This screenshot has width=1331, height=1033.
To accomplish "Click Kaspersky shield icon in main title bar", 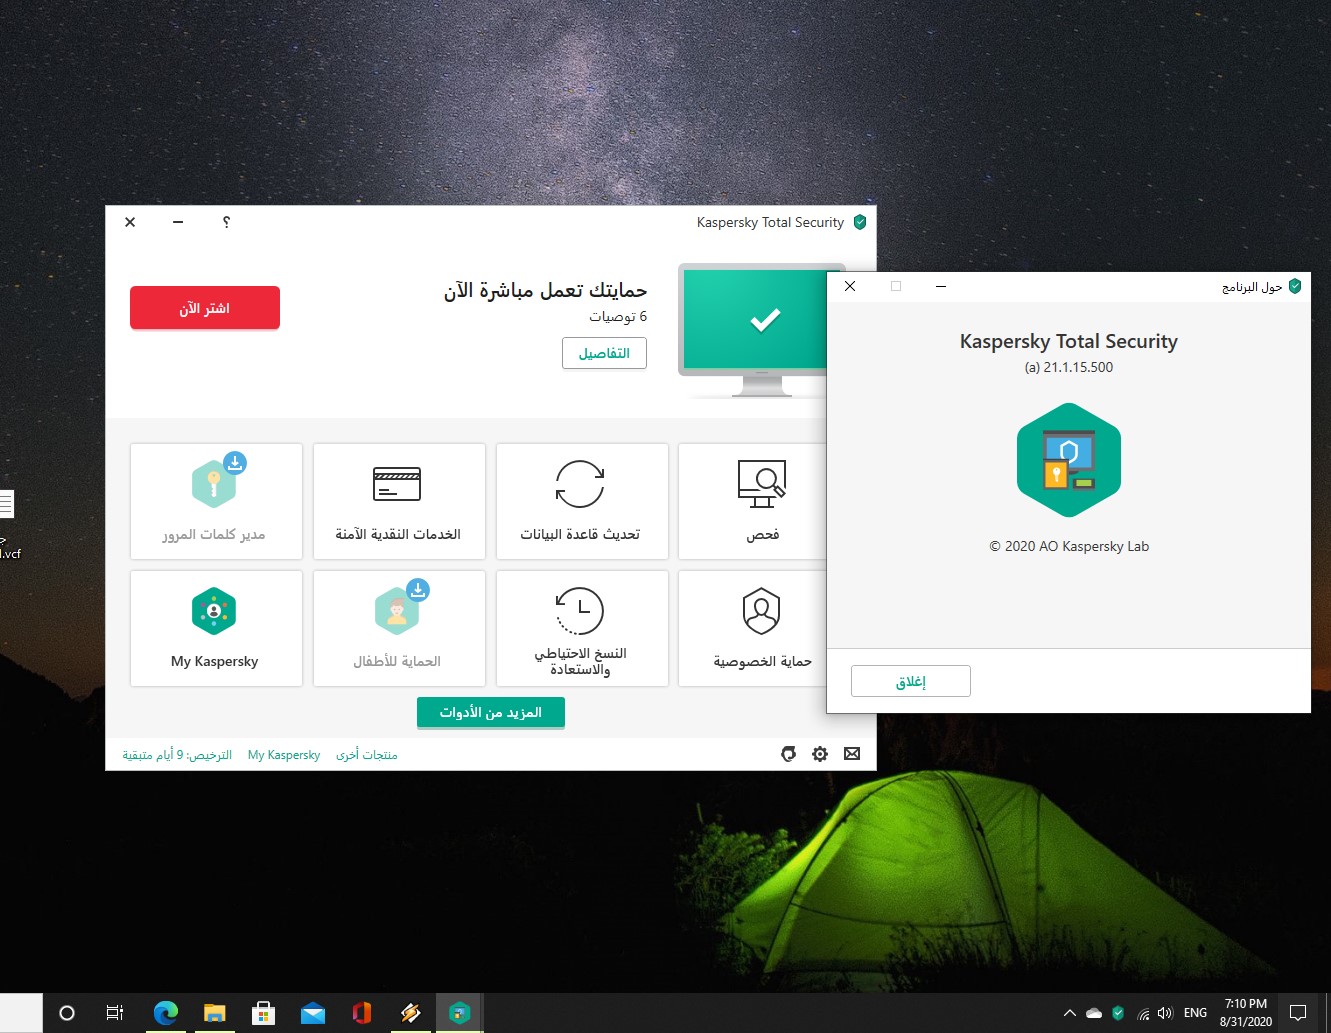I will [860, 222].
